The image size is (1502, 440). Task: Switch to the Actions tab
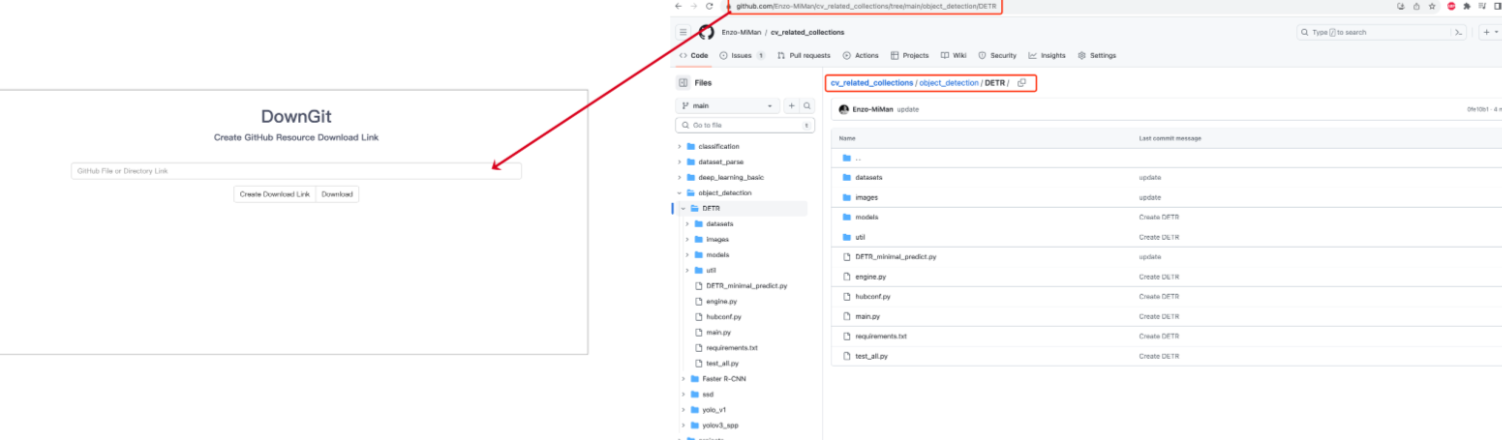[860, 55]
